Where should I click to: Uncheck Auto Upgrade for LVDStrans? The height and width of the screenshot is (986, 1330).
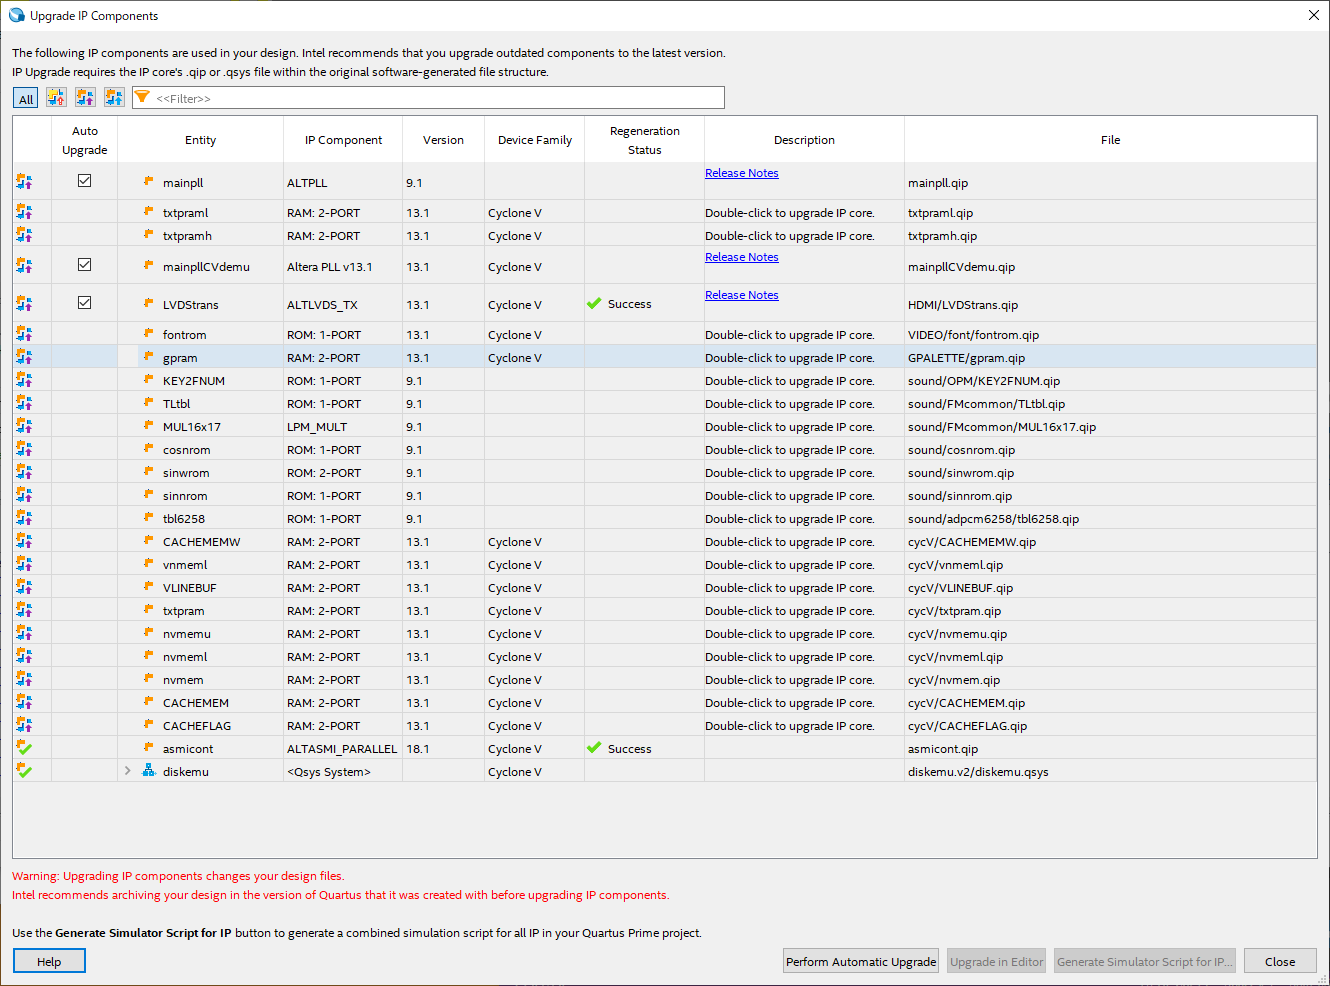(85, 303)
